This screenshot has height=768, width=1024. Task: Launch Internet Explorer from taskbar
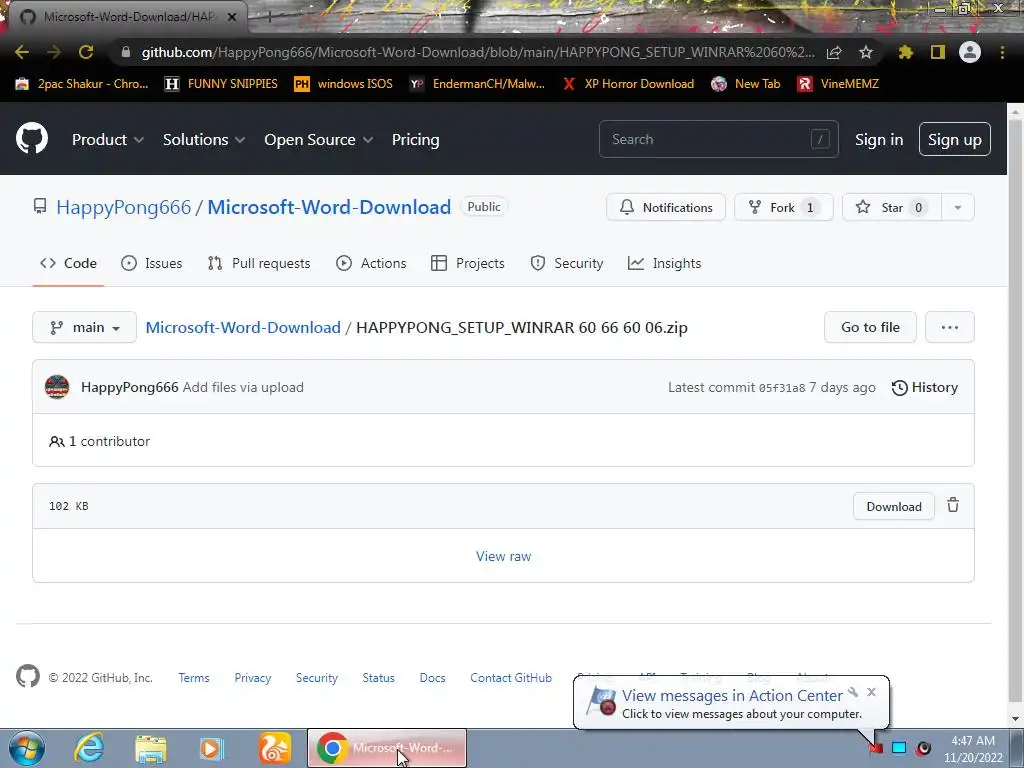[89, 748]
